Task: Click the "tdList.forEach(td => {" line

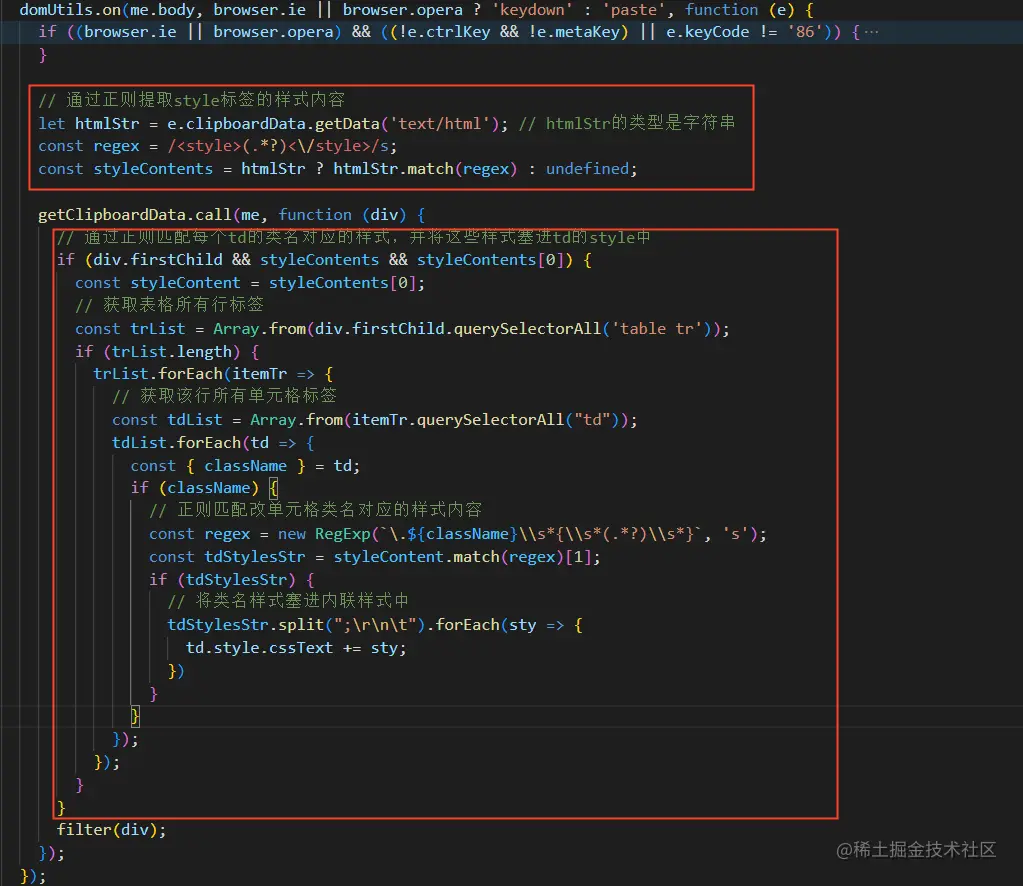Action: click(213, 443)
